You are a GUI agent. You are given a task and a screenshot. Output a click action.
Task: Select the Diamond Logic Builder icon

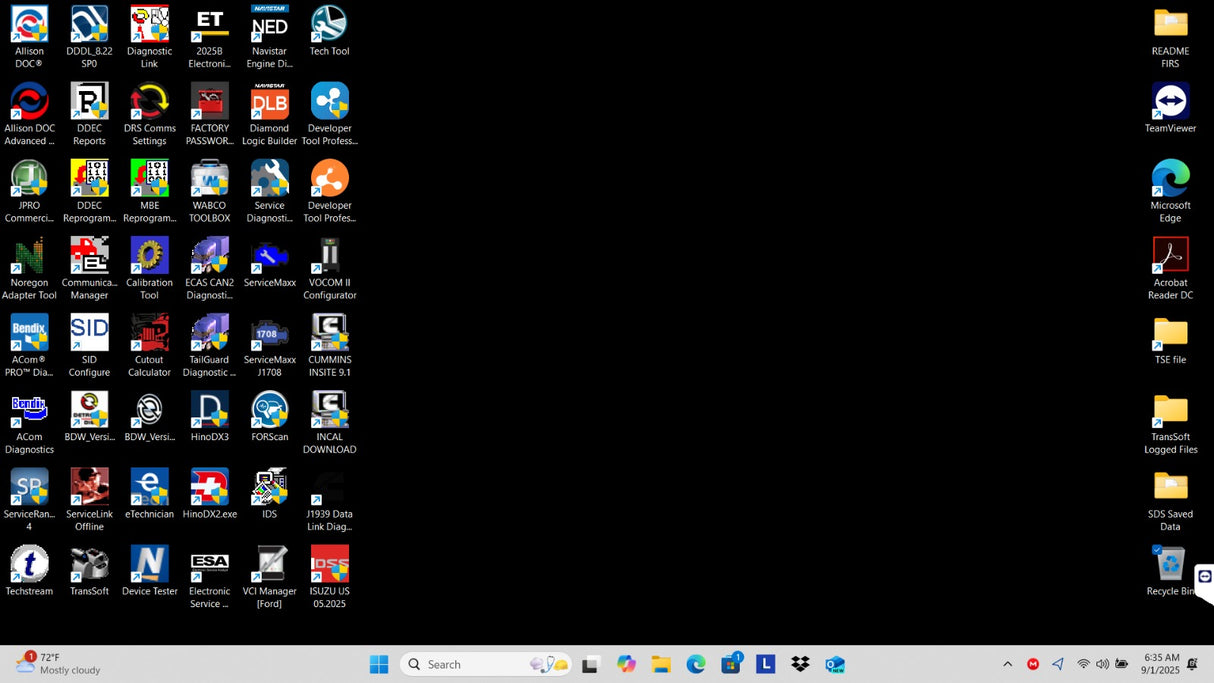pos(269,102)
